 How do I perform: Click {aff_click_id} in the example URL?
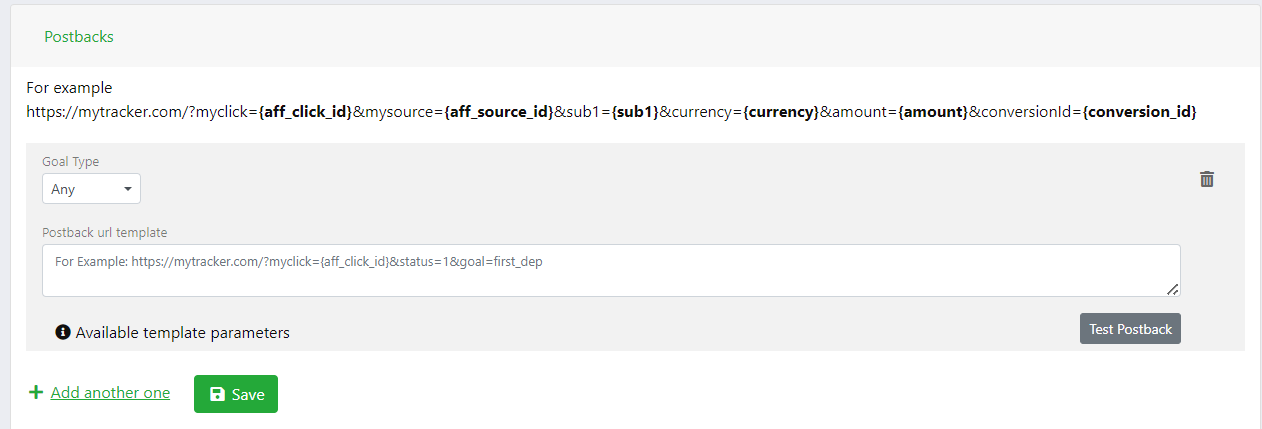[x=305, y=112]
